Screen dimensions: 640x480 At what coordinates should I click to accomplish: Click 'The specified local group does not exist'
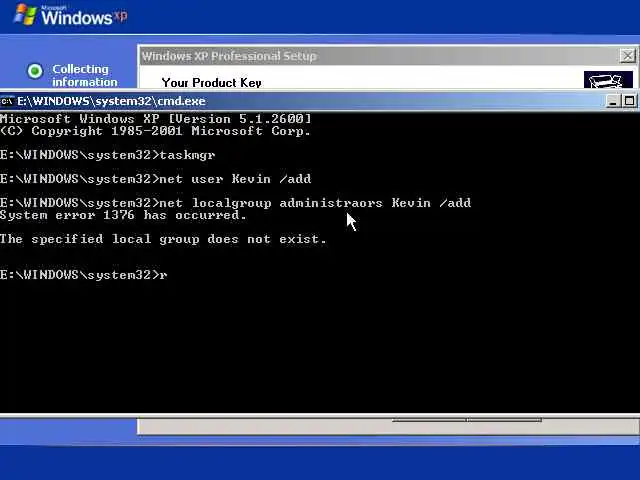(163, 239)
